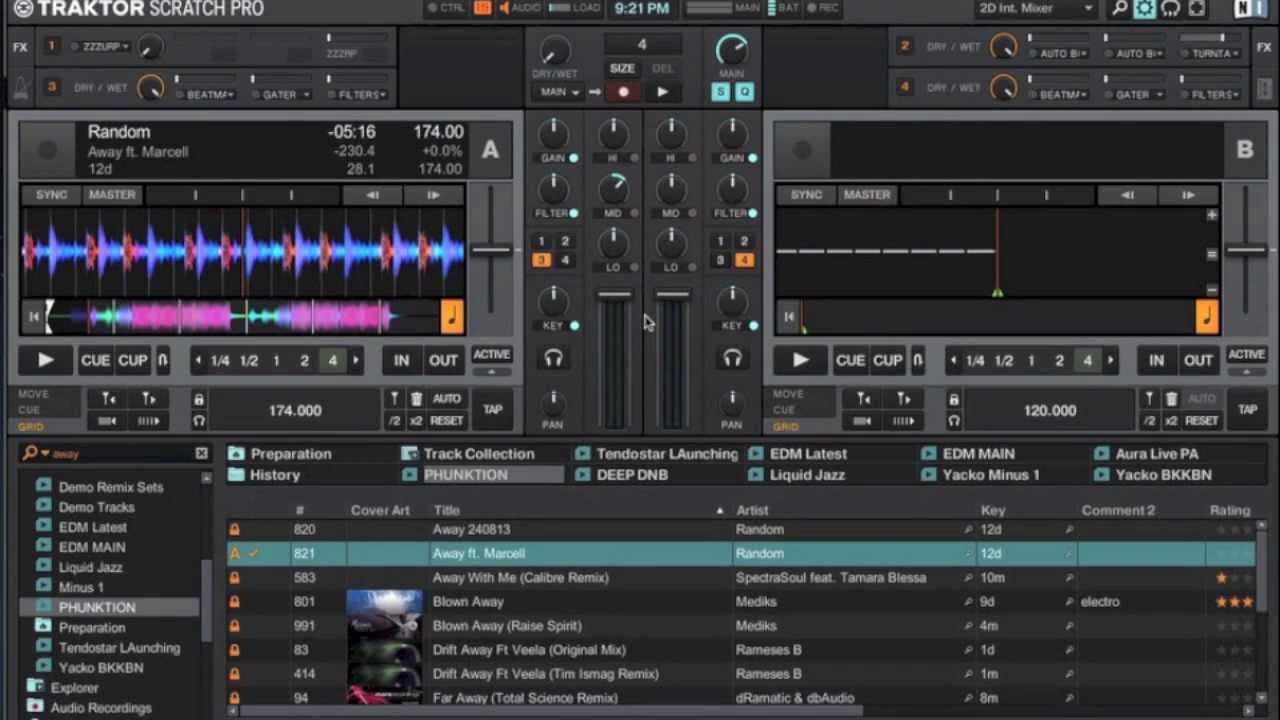Toggle channel A key lock button

(x=574, y=326)
